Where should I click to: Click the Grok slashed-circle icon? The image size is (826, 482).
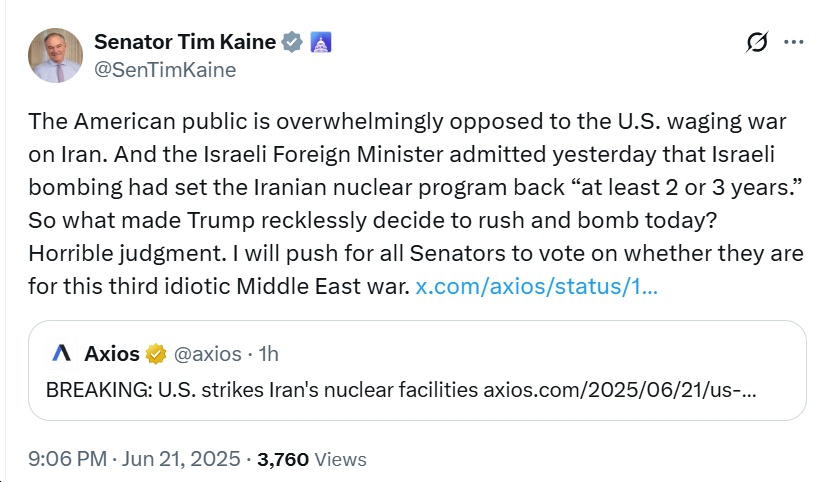click(x=757, y=42)
